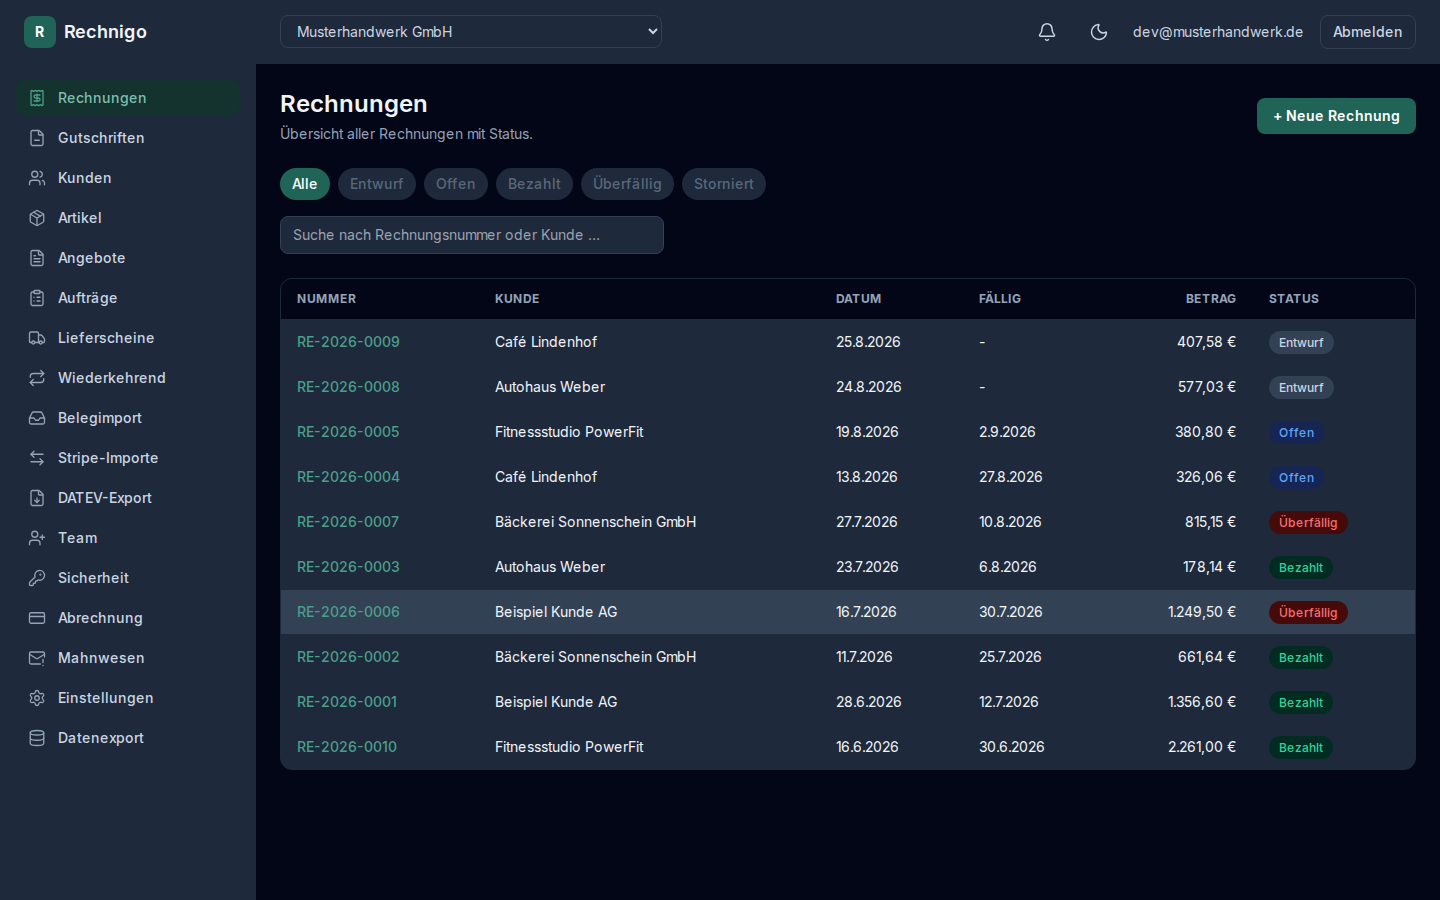The width and height of the screenshot is (1440, 900).
Task: Select the Lieferscheine truck icon
Action: [37, 338]
